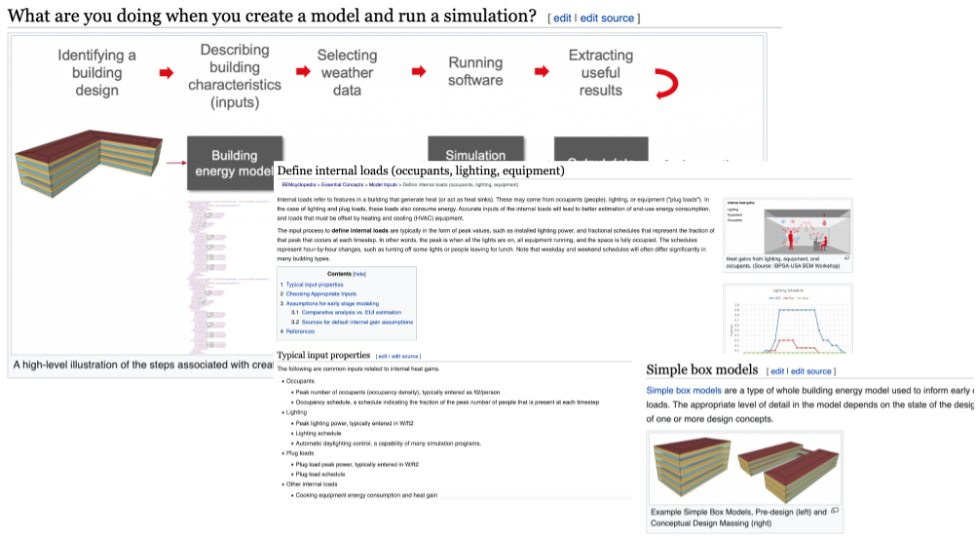Click the 'Define internal loads' page title

(420, 171)
